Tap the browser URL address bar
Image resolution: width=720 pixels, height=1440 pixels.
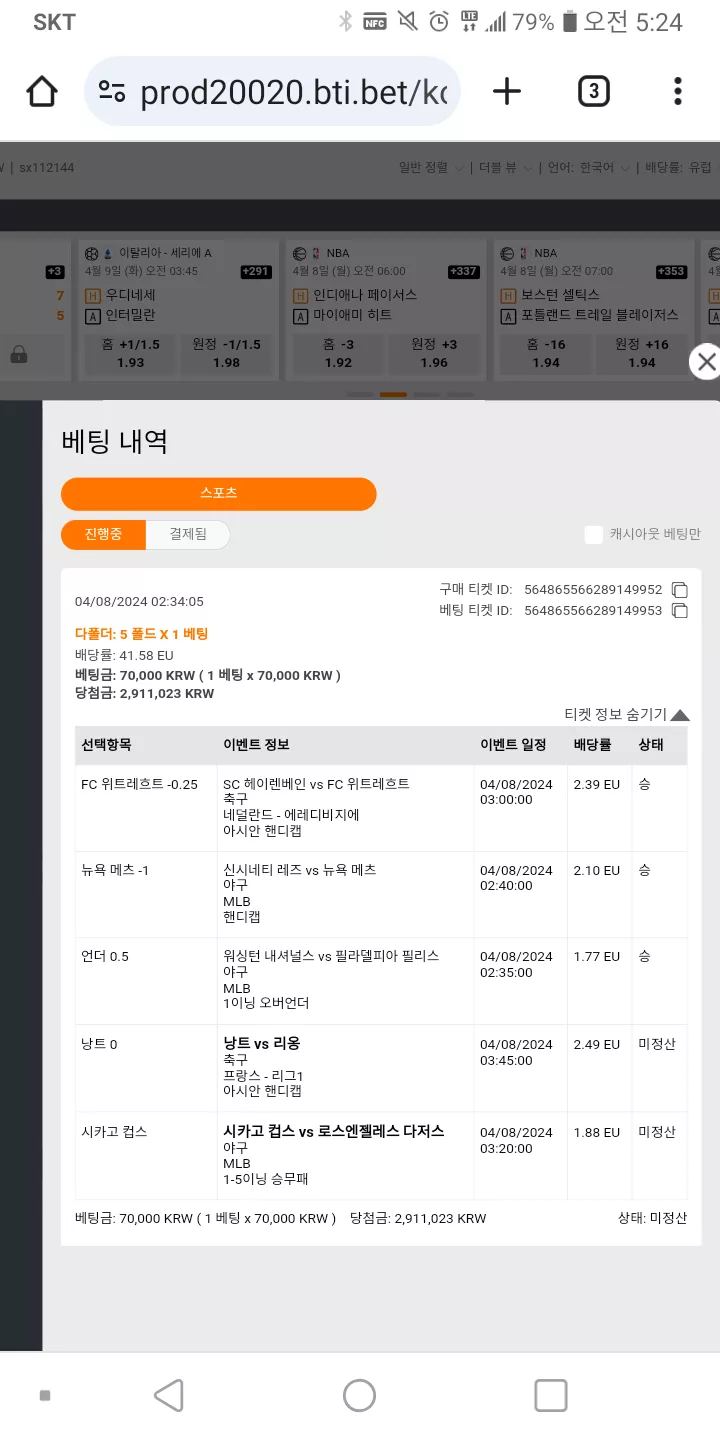[x=272, y=92]
